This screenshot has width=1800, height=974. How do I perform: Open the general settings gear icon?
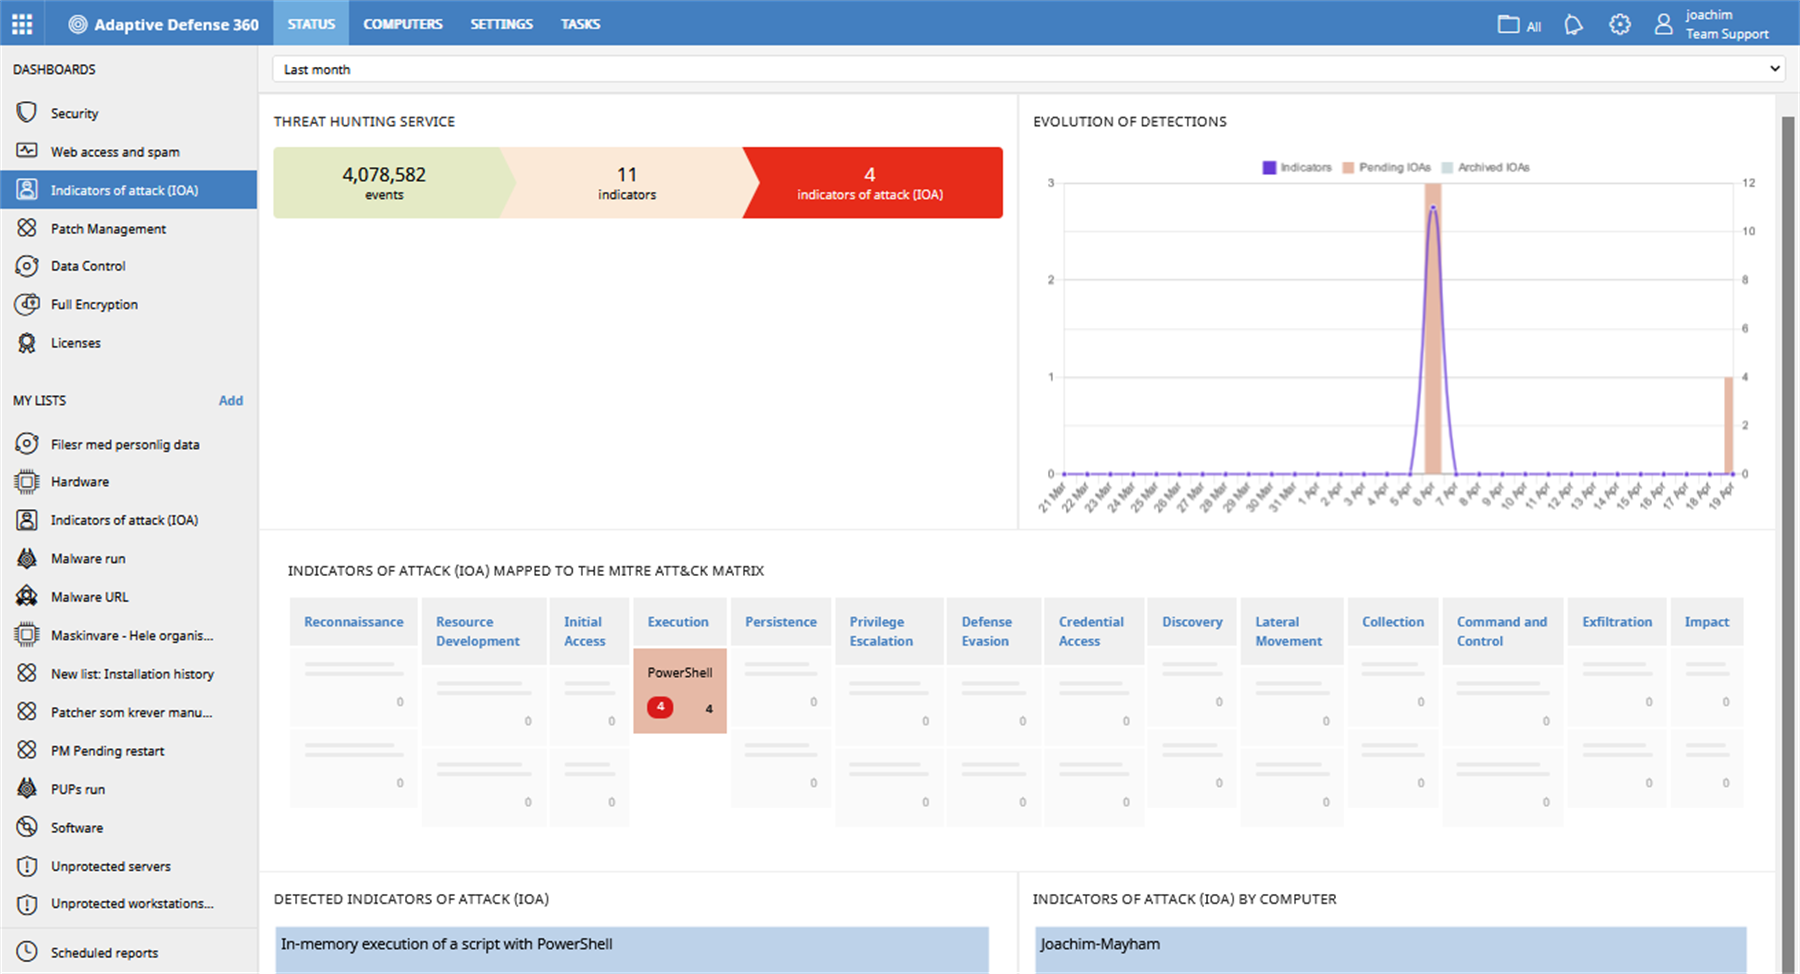pos(1620,24)
